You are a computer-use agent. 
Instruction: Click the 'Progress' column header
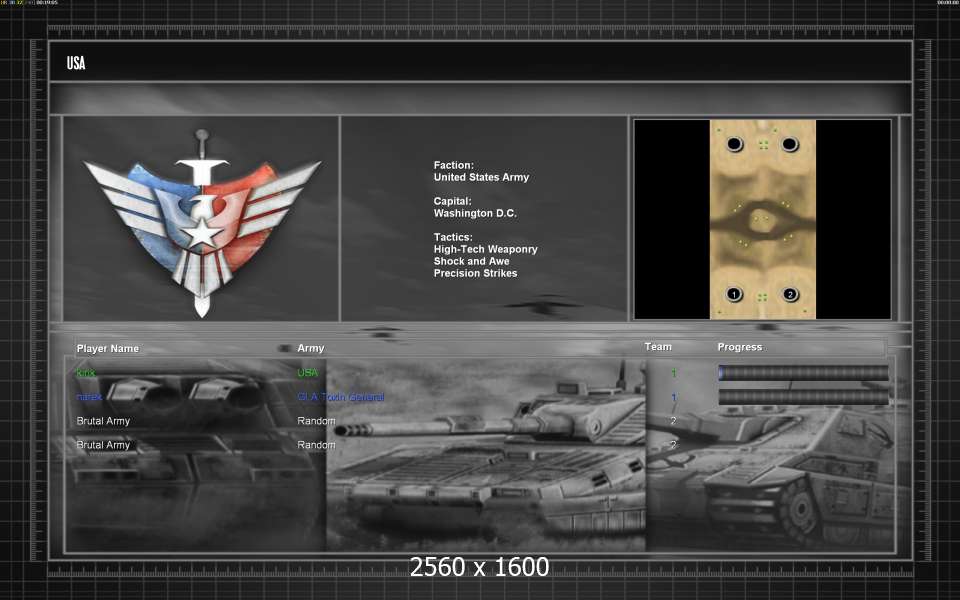coord(740,347)
